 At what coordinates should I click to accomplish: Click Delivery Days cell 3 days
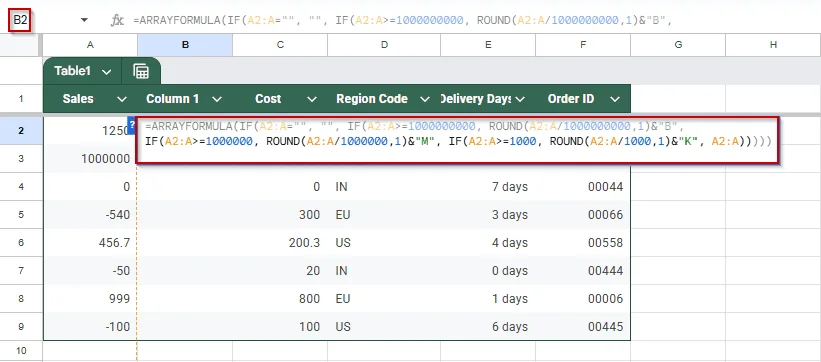(488, 214)
